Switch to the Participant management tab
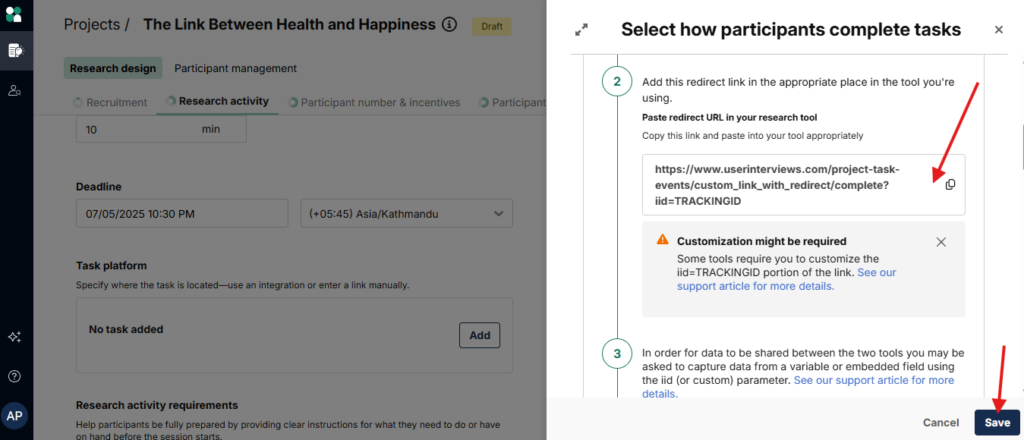 tap(235, 68)
